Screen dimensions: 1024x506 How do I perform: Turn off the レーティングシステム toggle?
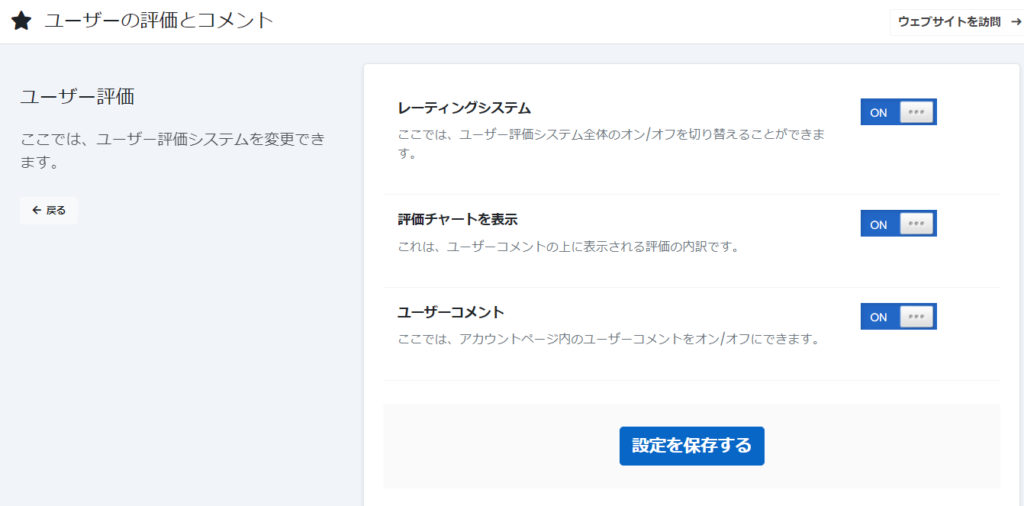(898, 112)
